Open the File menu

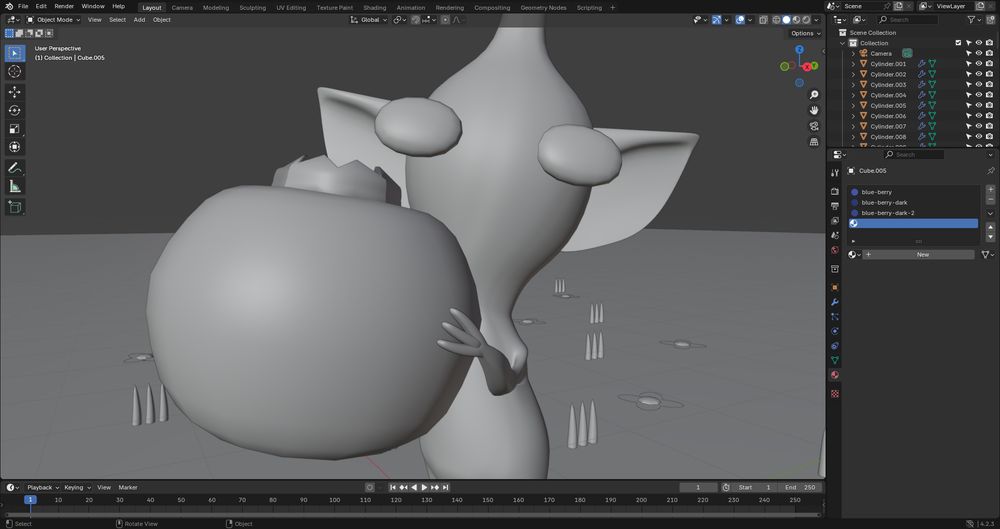23,6
